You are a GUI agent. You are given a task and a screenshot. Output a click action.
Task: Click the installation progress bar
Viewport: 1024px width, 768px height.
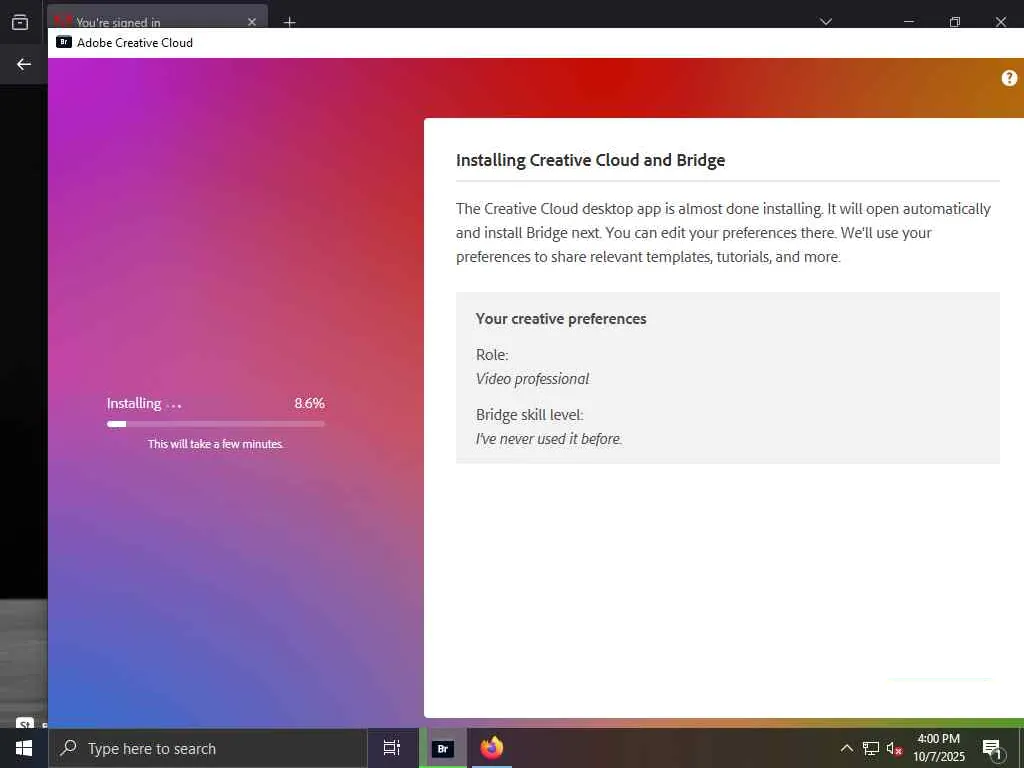(x=216, y=424)
